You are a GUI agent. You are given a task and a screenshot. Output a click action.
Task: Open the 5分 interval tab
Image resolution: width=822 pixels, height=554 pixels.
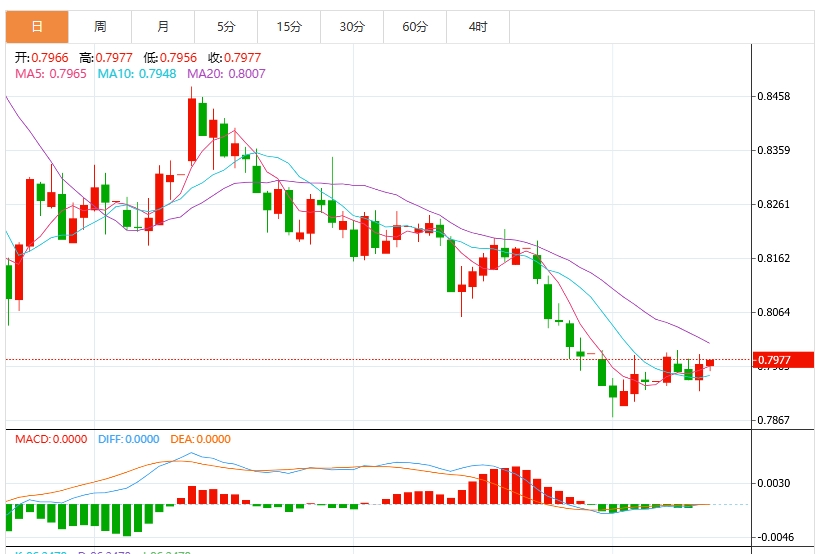pyautogui.click(x=226, y=27)
